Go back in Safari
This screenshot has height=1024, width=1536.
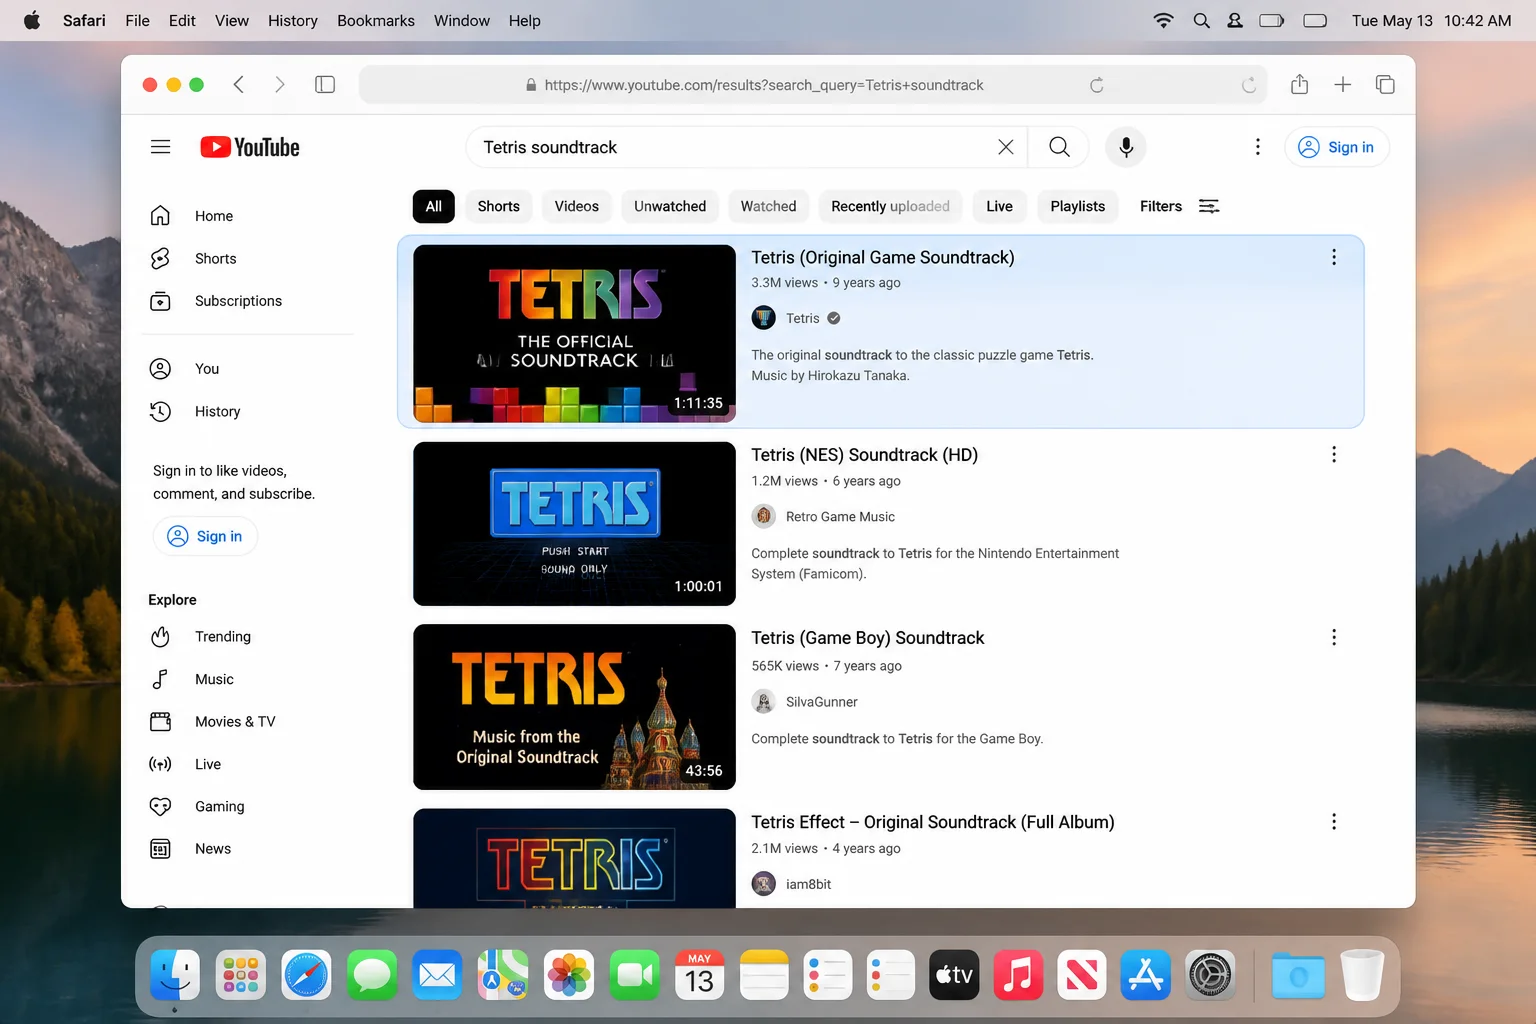click(x=239, y=85)
